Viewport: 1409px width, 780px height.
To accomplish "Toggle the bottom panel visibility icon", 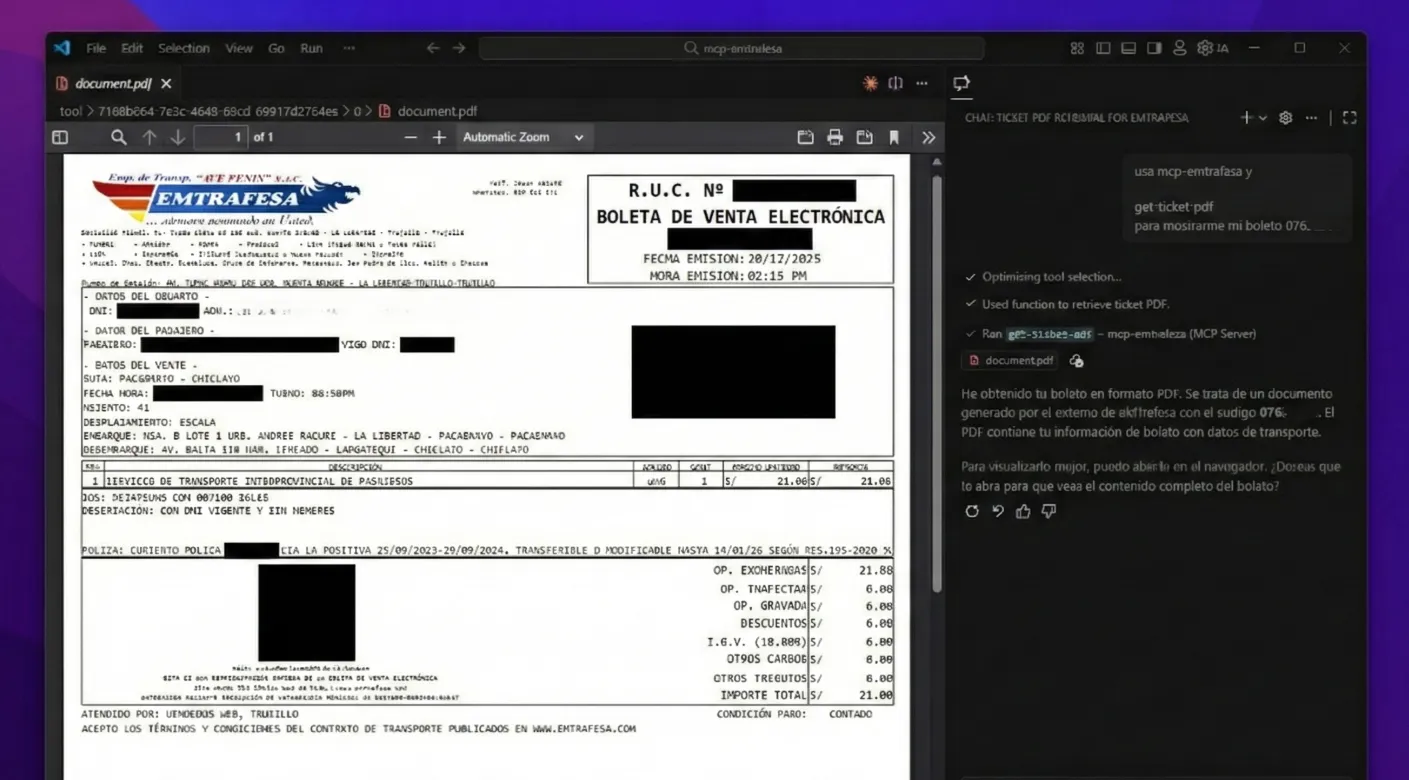I will tap(1128, 47).
